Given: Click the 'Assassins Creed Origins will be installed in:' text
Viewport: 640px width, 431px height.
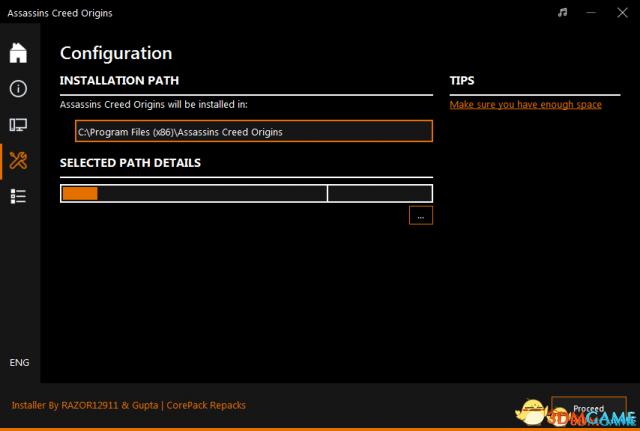Looking at the screenshot, I should tap(153, 104).
